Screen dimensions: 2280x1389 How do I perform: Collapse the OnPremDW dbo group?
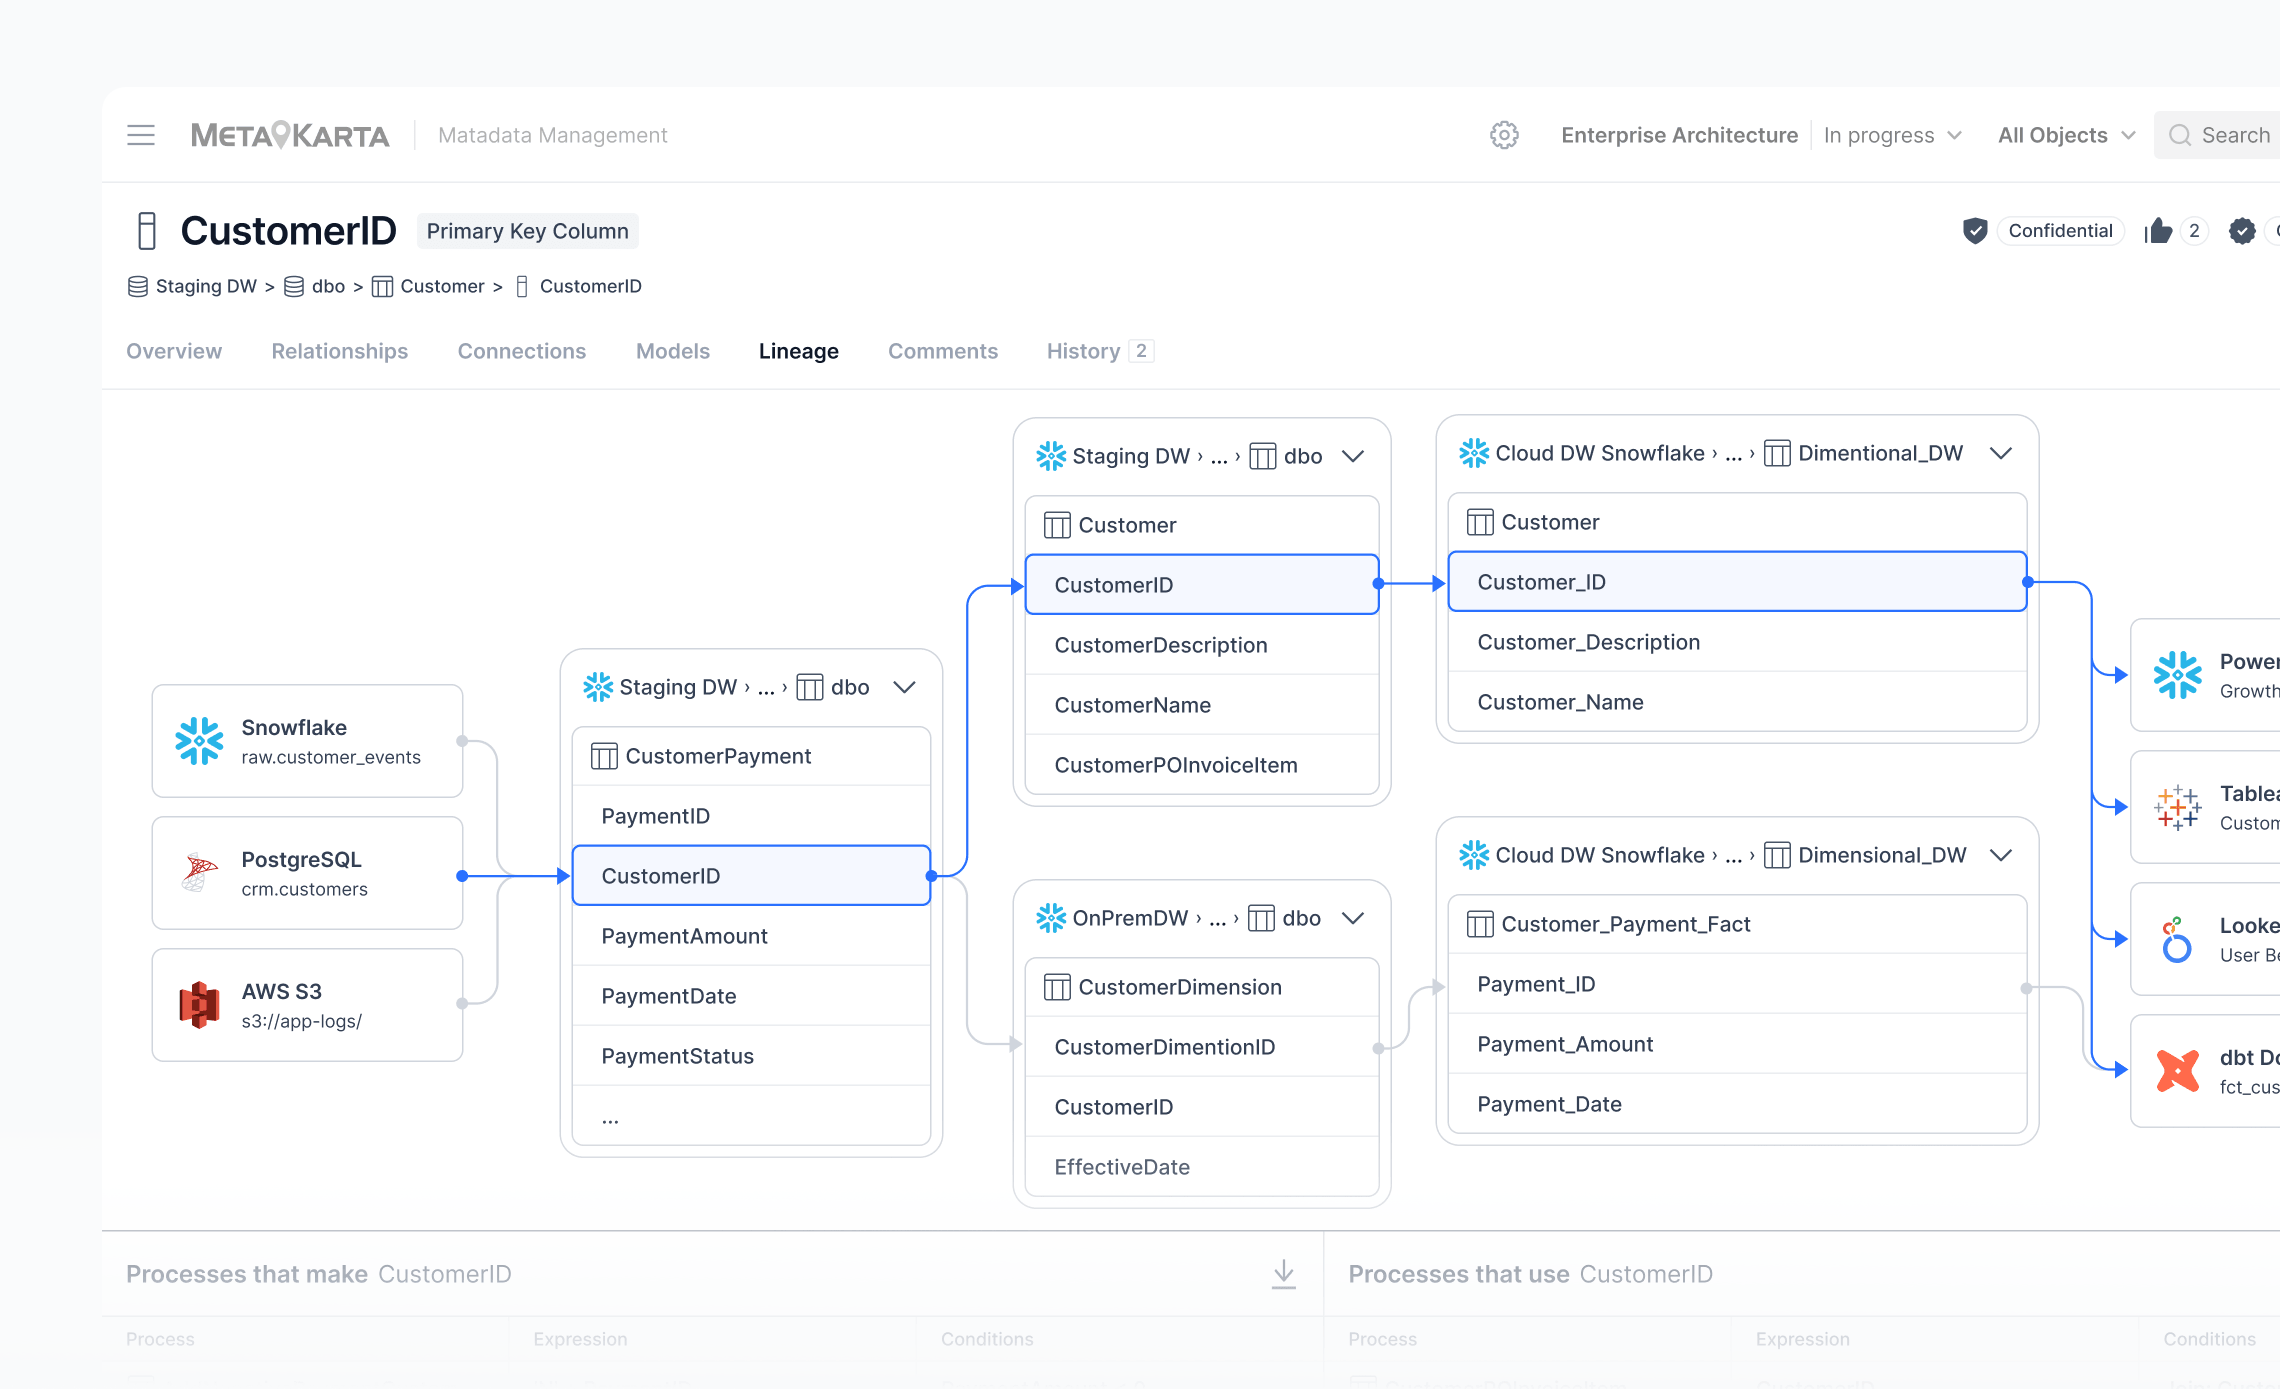pos(1353,918)
